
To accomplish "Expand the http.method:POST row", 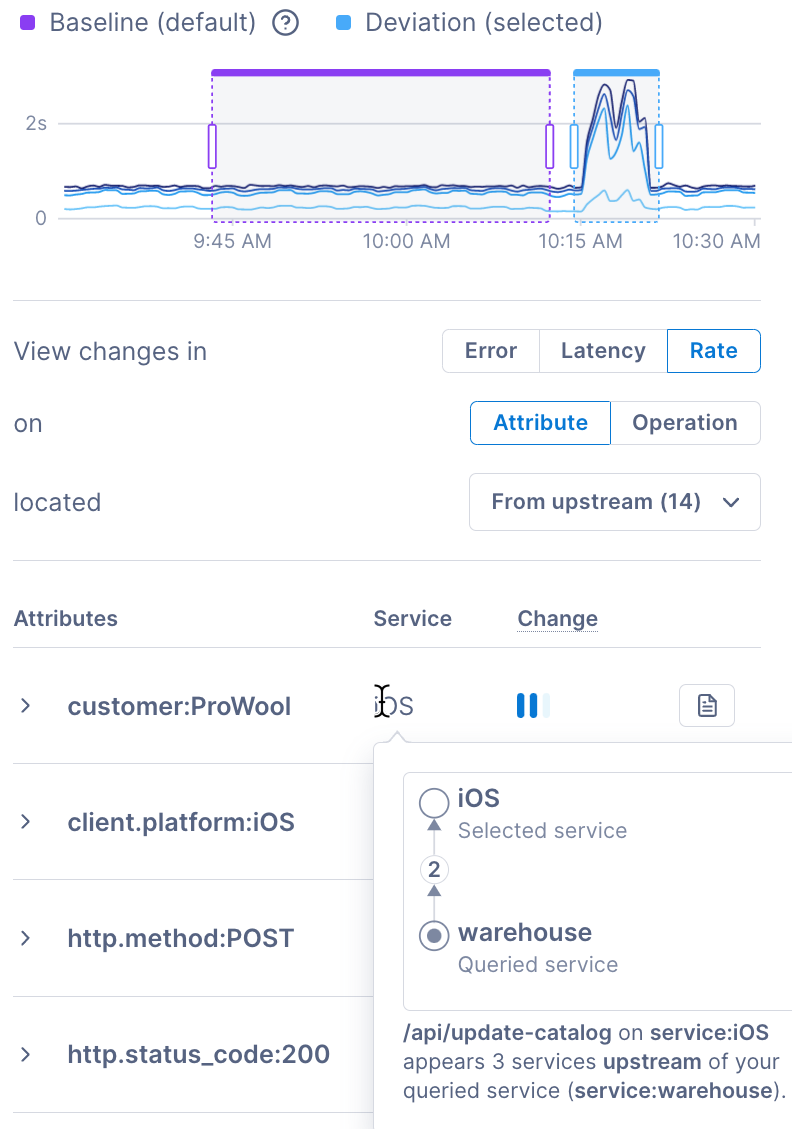I will pyautogui.click(x=26, y=938).
